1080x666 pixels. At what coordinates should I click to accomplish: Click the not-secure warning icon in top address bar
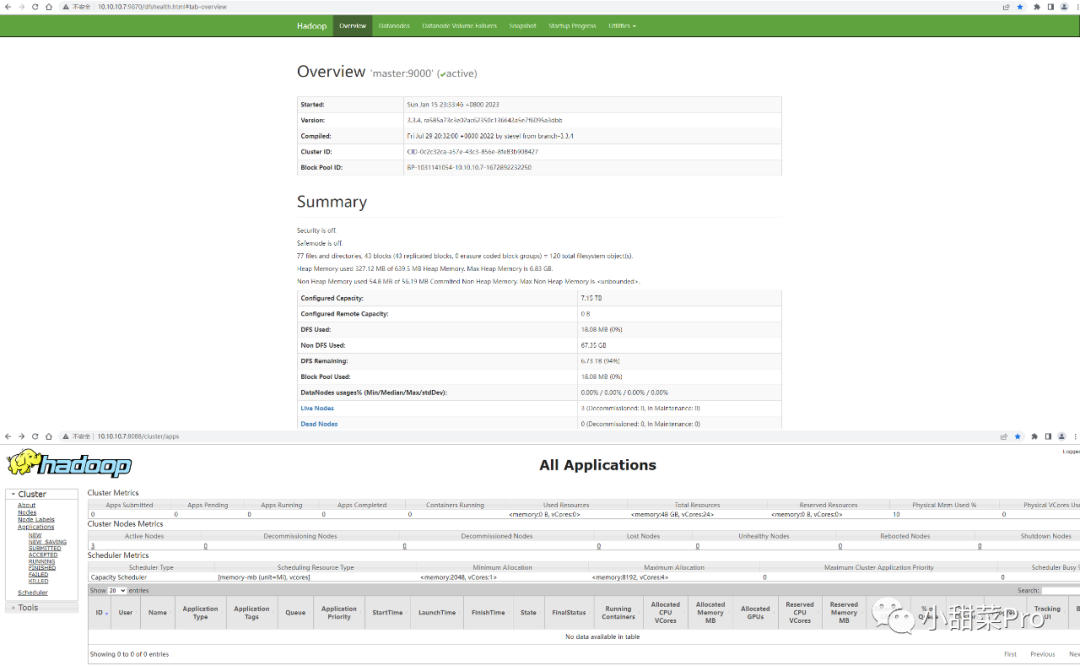[x=65, y=7]
